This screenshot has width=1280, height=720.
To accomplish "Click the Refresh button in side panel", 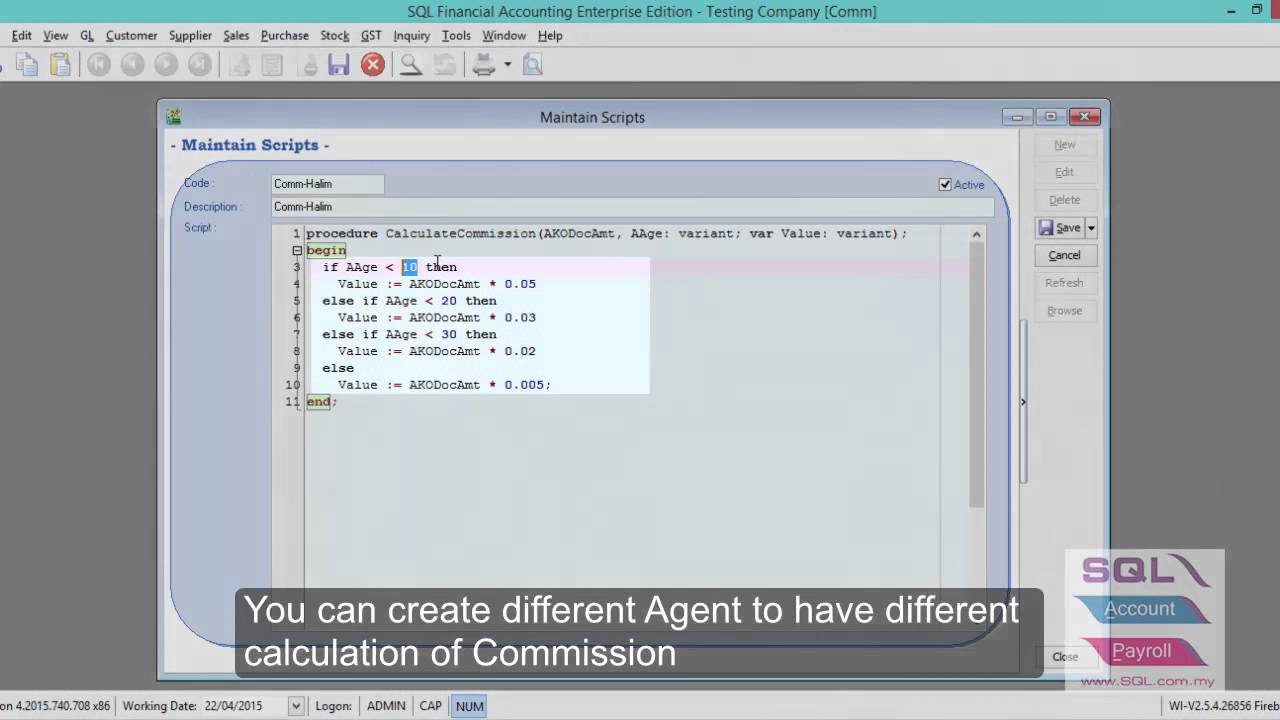I will tap(1064, 283).
